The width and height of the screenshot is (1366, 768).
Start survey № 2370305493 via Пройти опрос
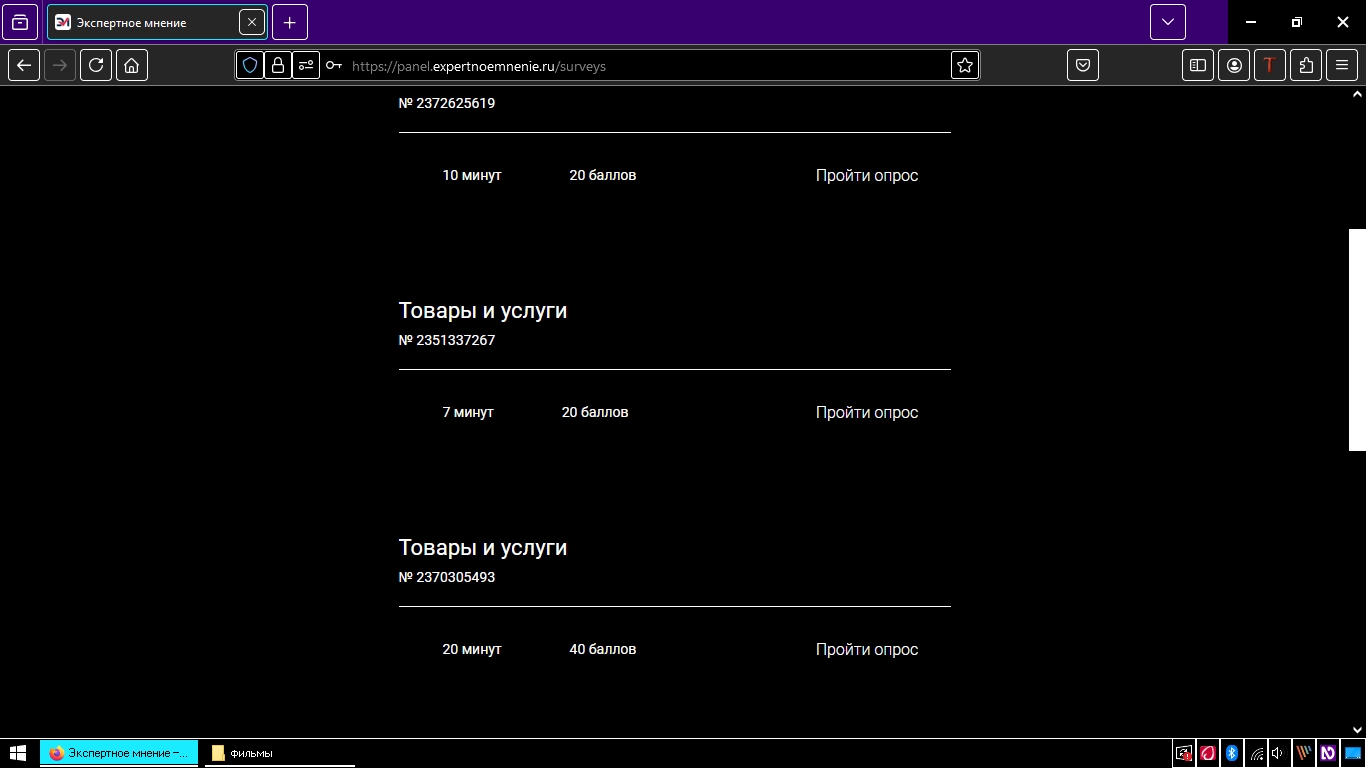[x=867, y=649]
